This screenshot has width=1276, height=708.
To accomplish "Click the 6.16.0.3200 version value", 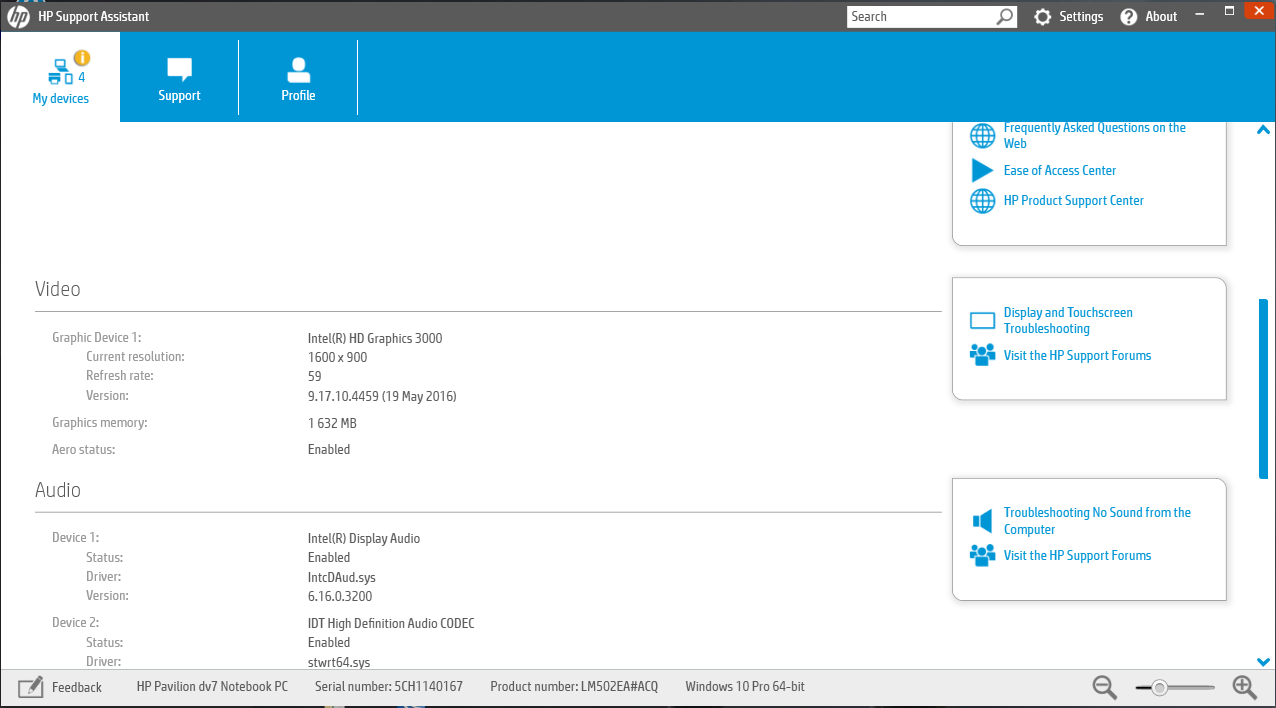I will pos(340,596).
